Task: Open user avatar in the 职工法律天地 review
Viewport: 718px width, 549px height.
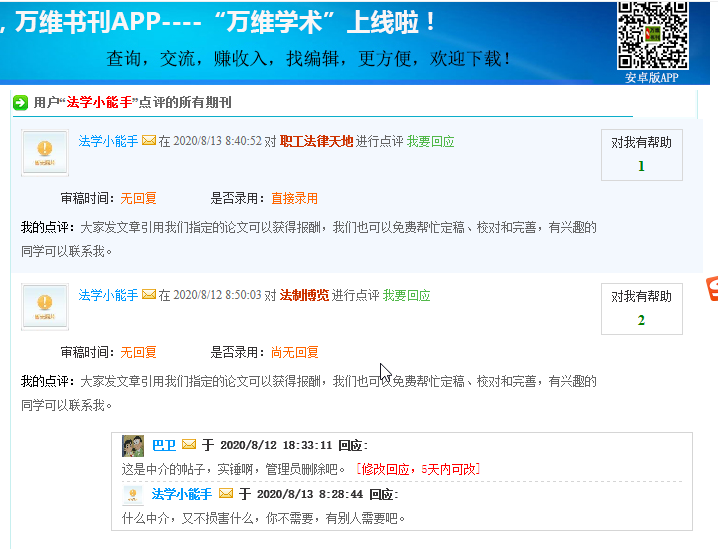Action: click(x=45, y=153)
